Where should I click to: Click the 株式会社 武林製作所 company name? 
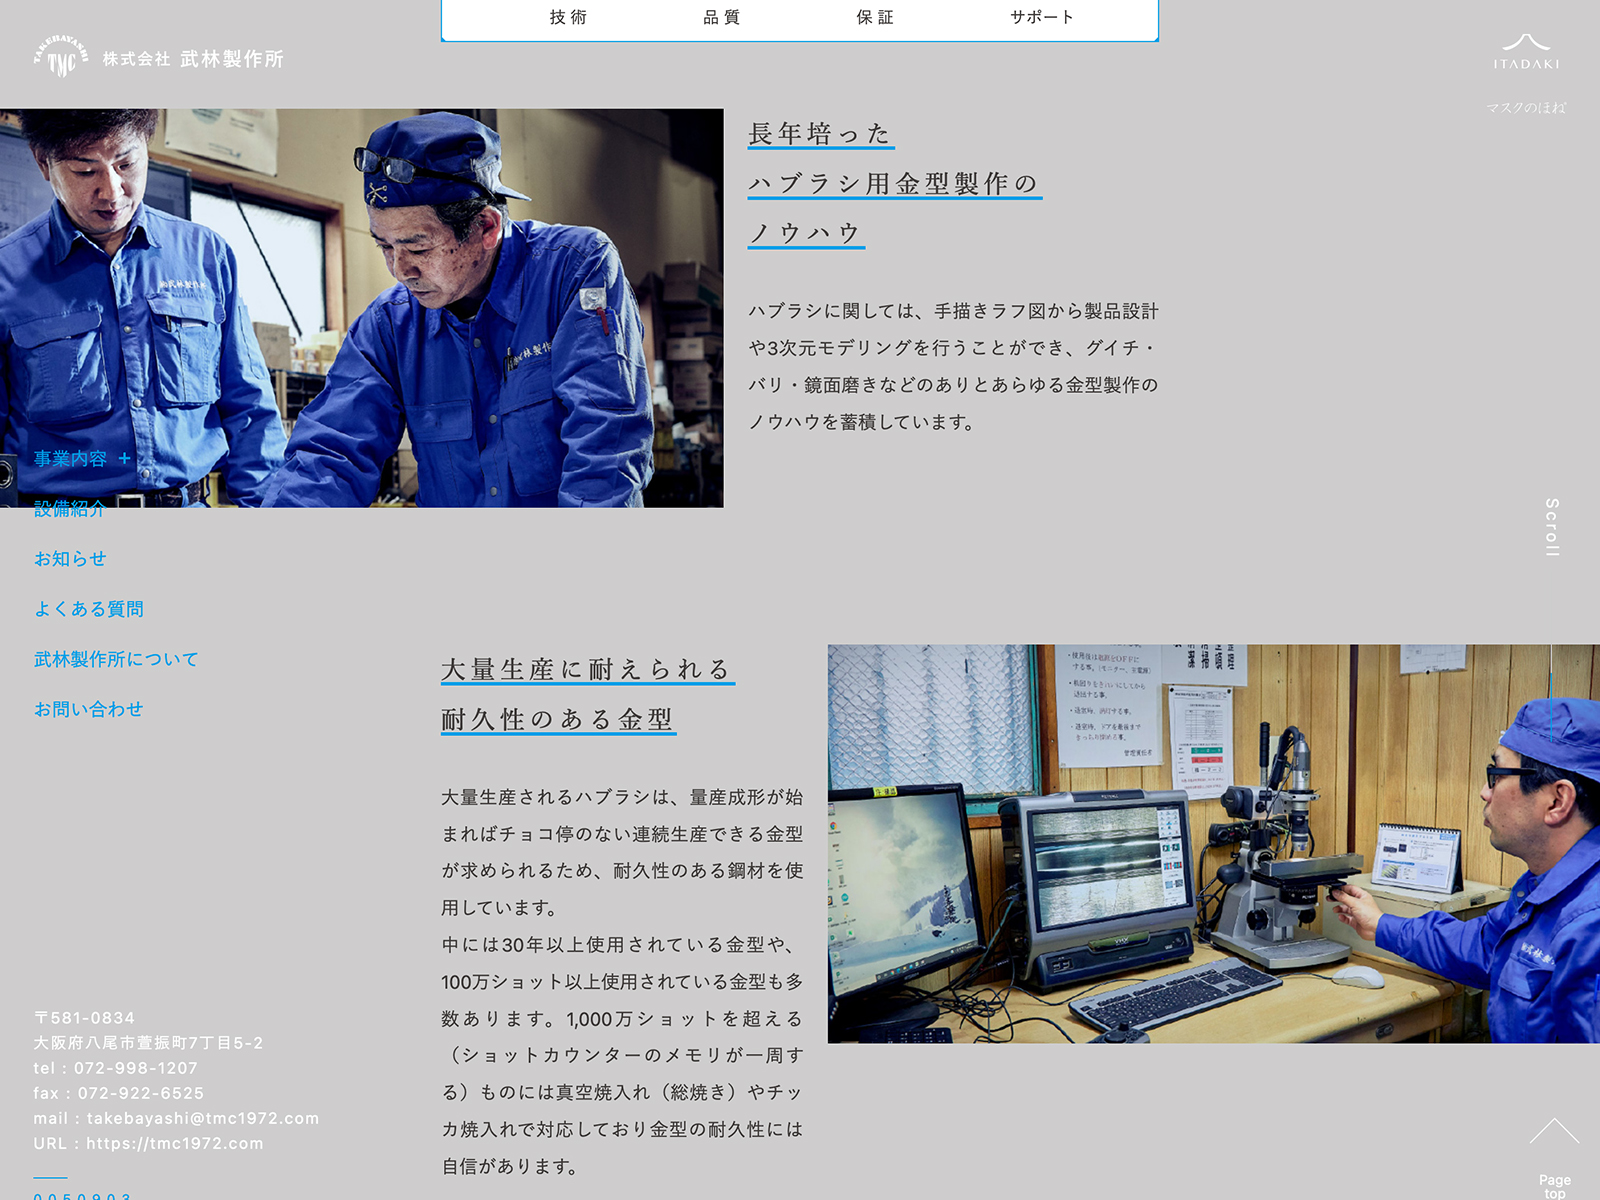tap(193, 59)
